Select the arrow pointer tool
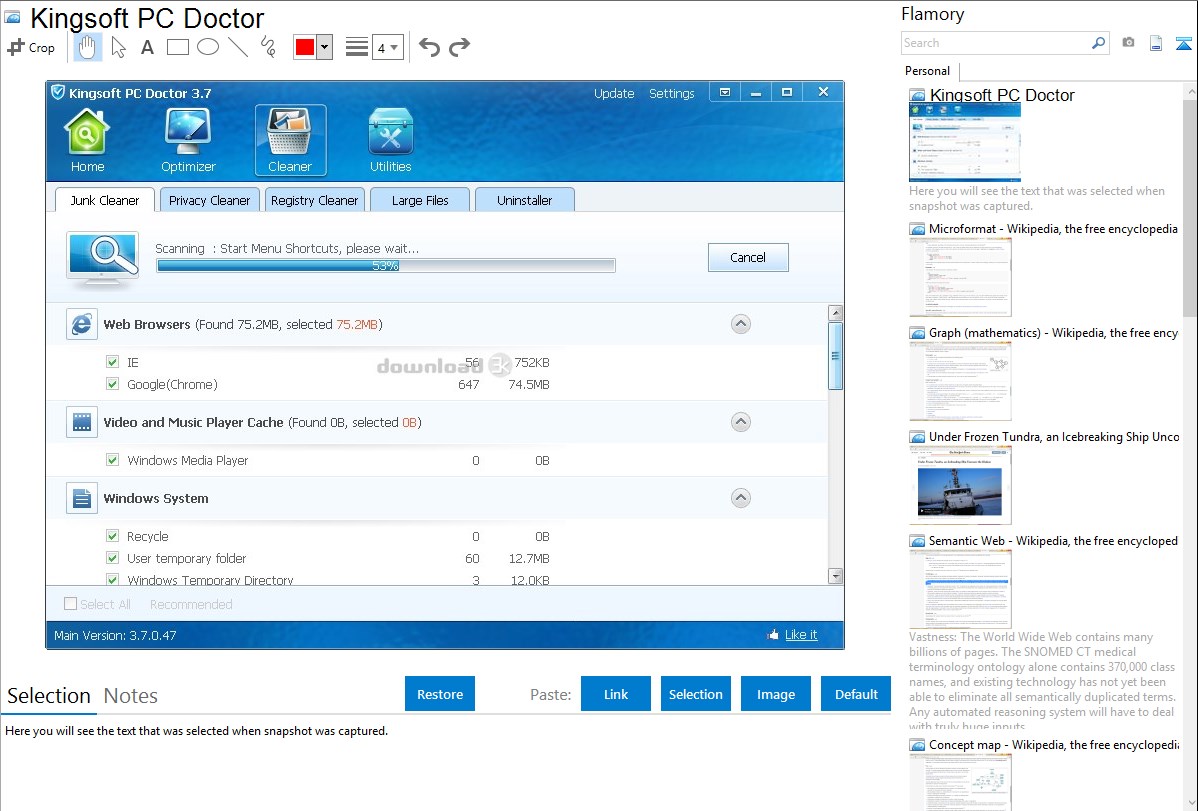1198x811 pixels. (118, 47)
